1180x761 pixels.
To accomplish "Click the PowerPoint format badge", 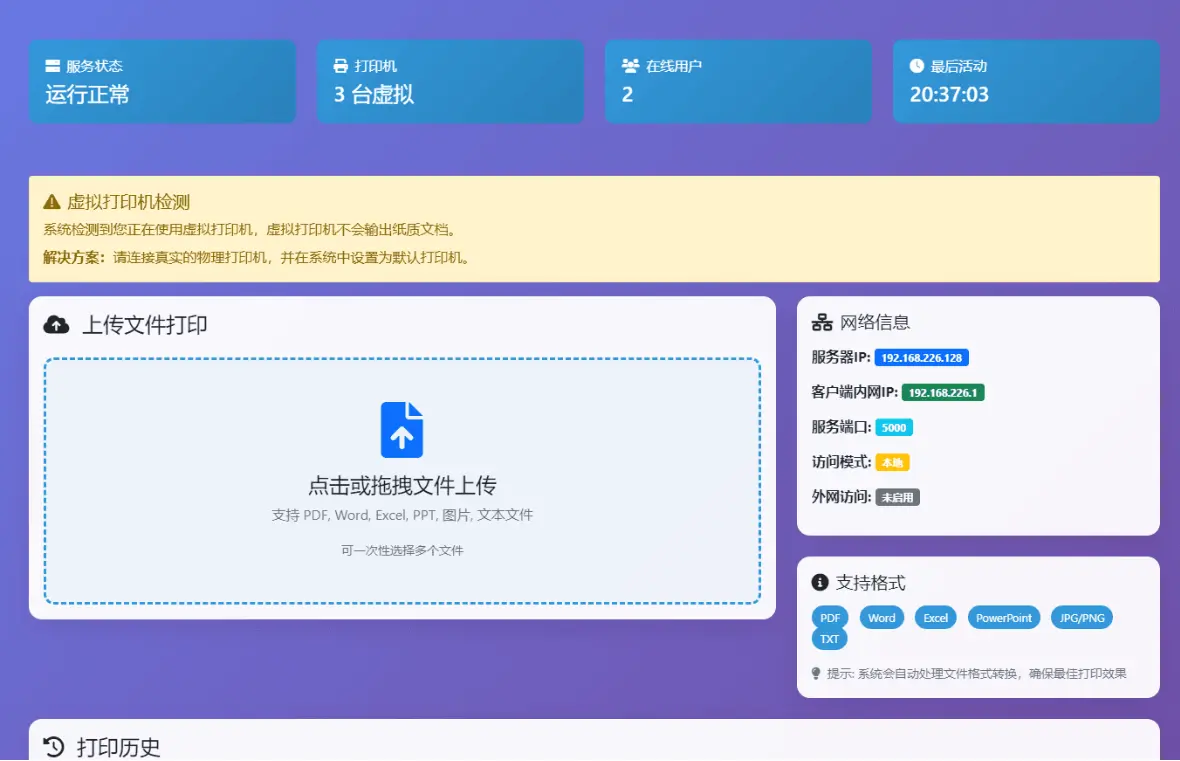I will pyautogui.click(x=1003, y=617).
